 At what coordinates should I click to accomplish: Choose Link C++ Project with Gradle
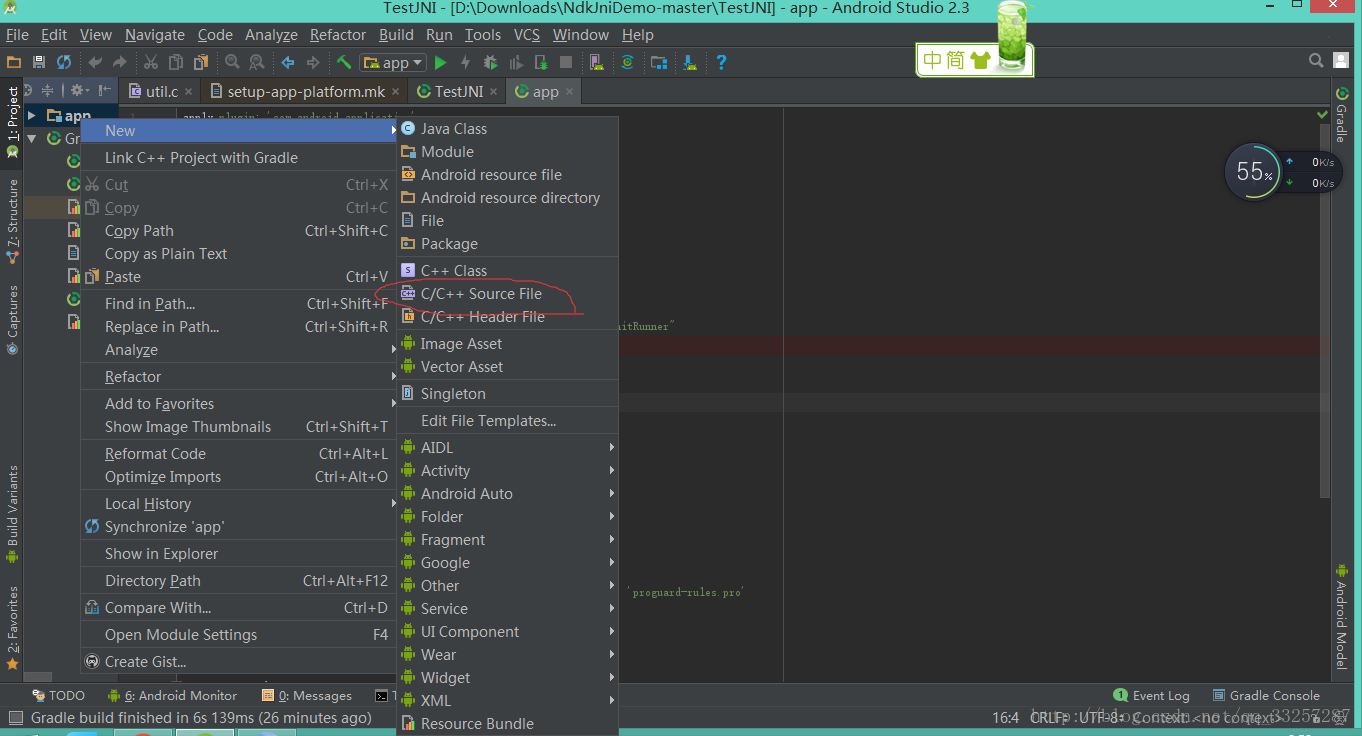(x=239, y=158)
